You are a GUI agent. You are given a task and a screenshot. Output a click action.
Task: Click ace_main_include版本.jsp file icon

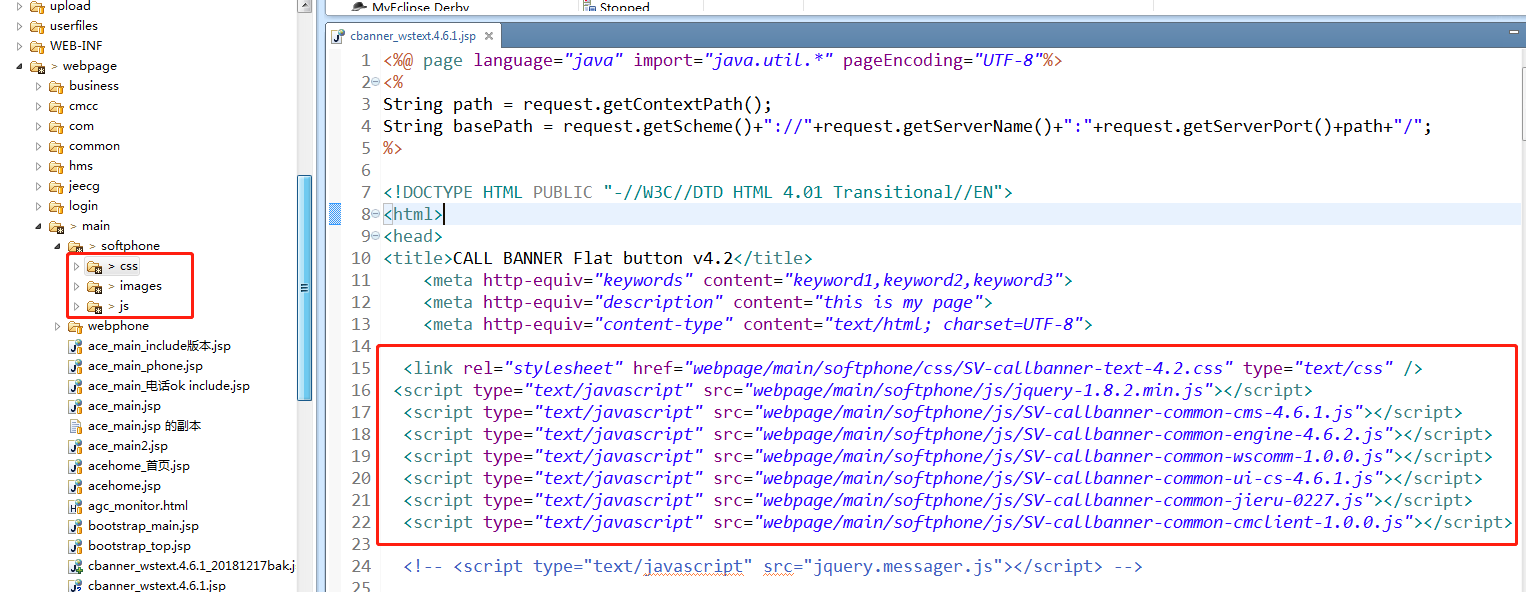pos(75,346)
